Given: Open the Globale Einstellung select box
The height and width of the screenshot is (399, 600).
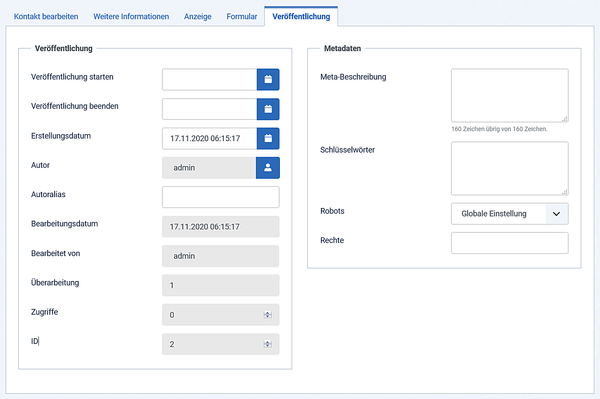Looking at the screenshot, I should click(x=510, y=213).
